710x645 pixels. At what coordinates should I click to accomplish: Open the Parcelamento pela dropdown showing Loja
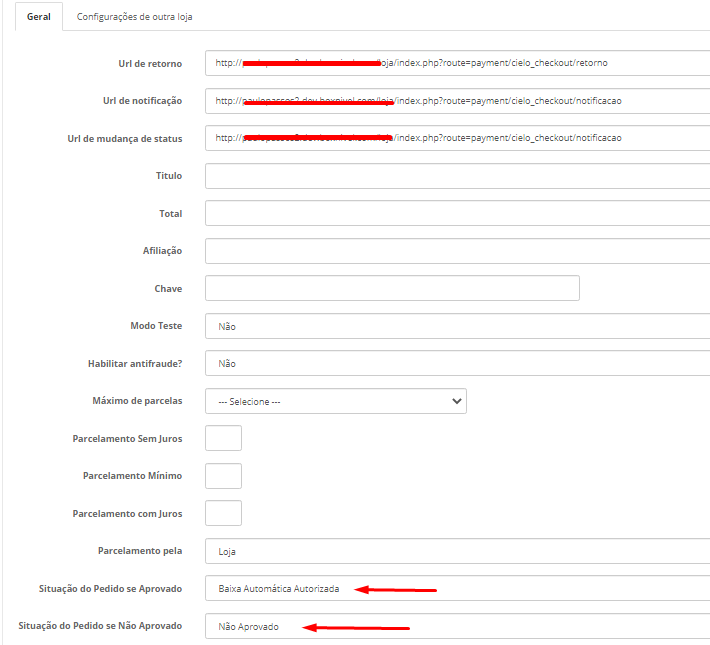pos(456,551)
